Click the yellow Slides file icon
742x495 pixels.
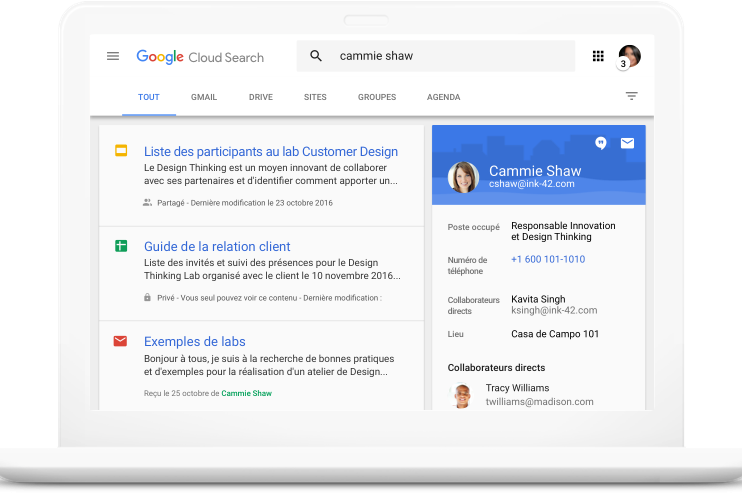[x=121, y=151]
